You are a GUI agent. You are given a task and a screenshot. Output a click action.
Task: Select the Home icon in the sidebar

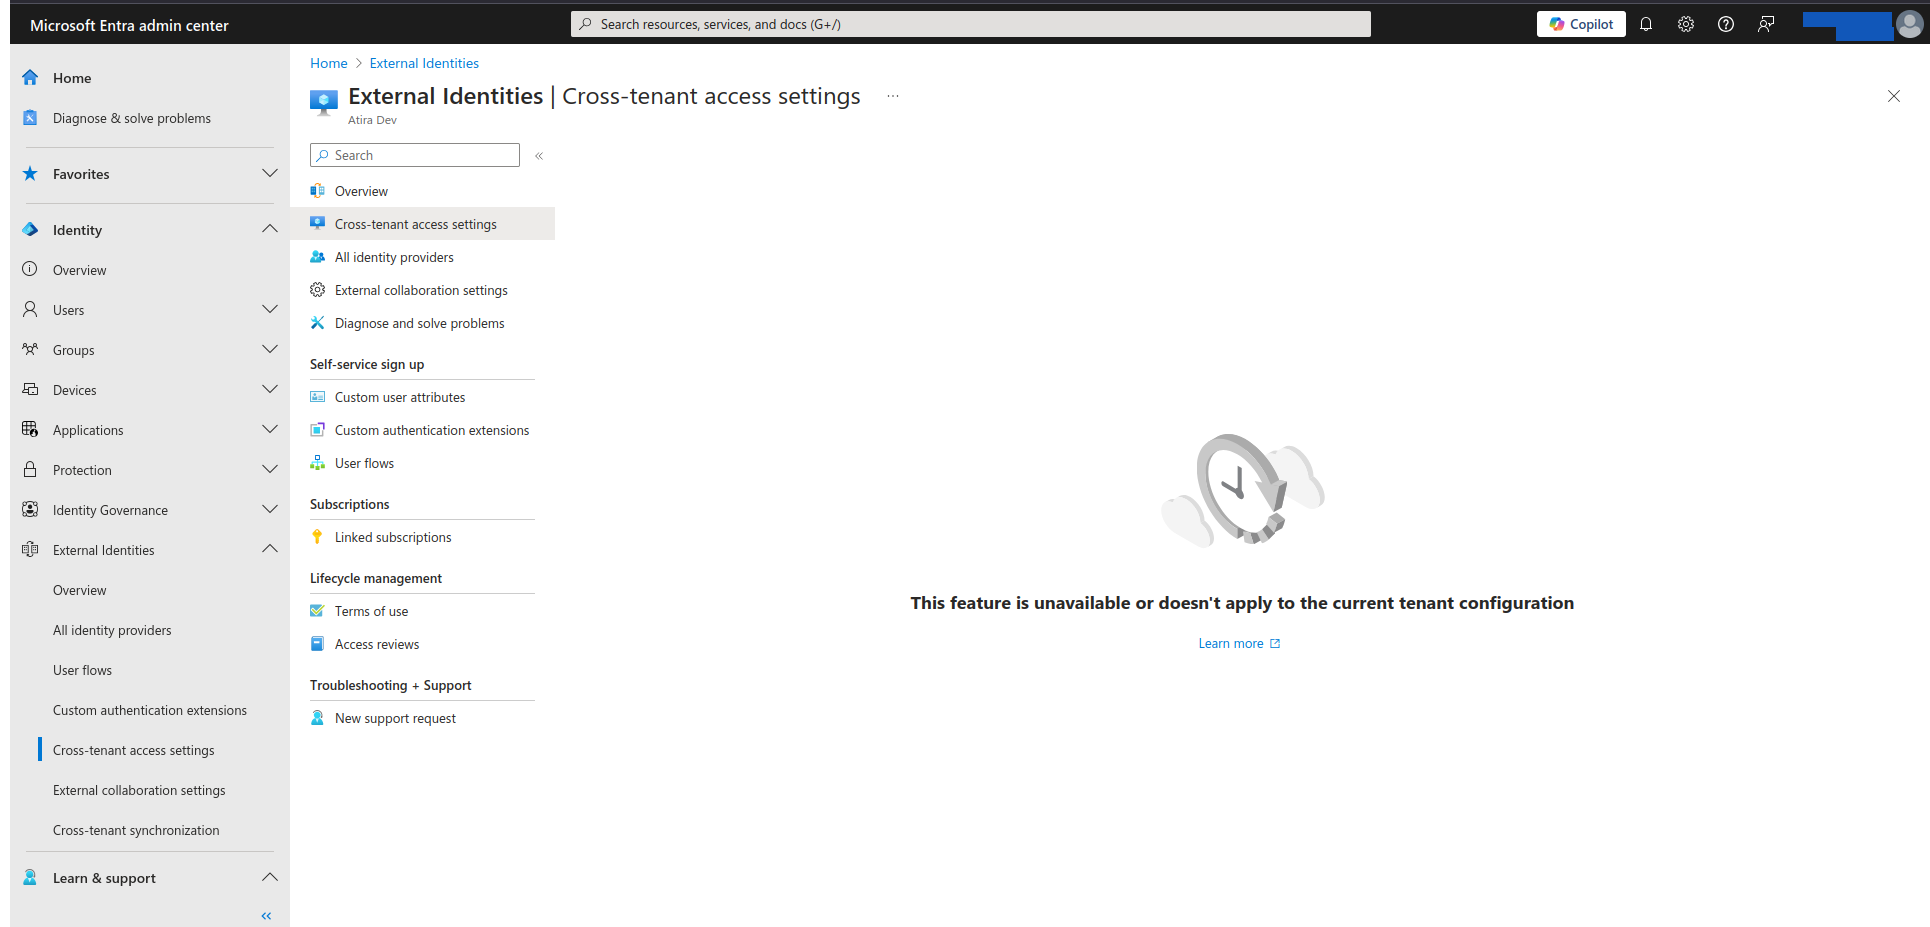coord(29,77)
